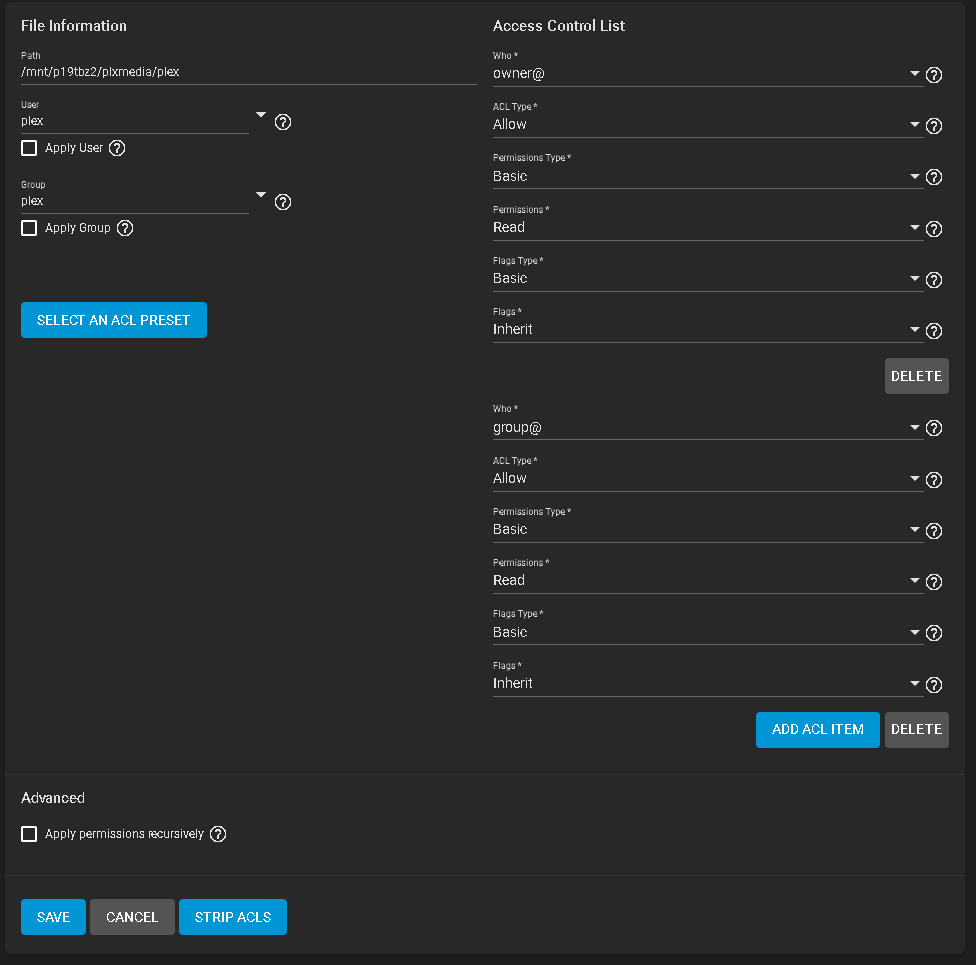976x965 pixels.
Task: Open Flags dropdown of group@ entry
Action: pyautogui.click(x=708, y=683)
